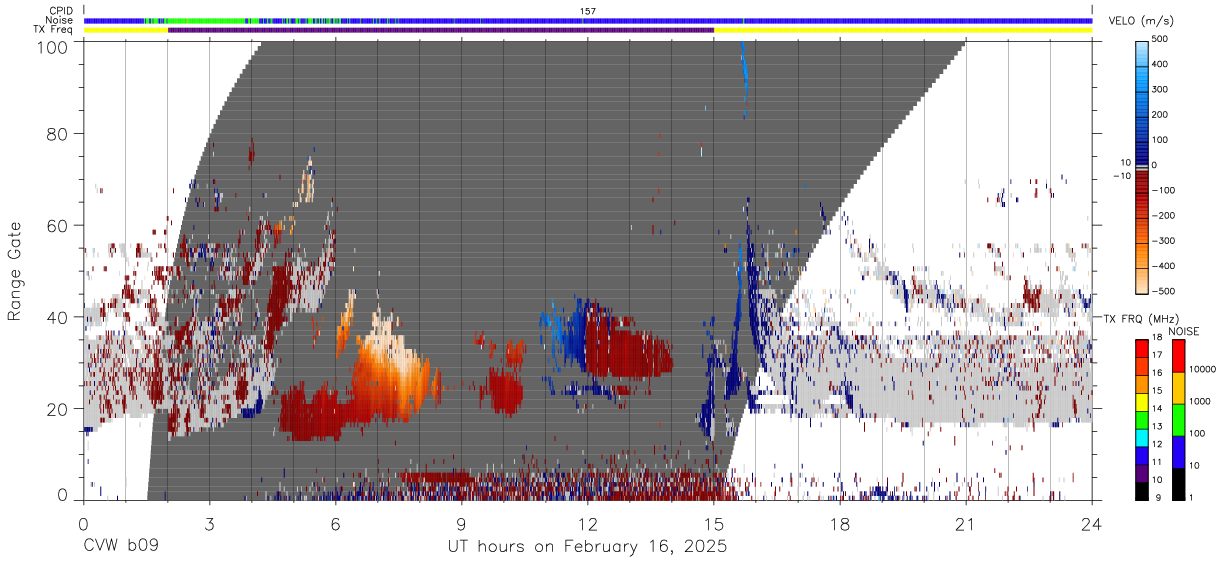Click the CPID value 157
Image resolution: width=1228 pixels, height=567 pixels.
coord(588,11)
